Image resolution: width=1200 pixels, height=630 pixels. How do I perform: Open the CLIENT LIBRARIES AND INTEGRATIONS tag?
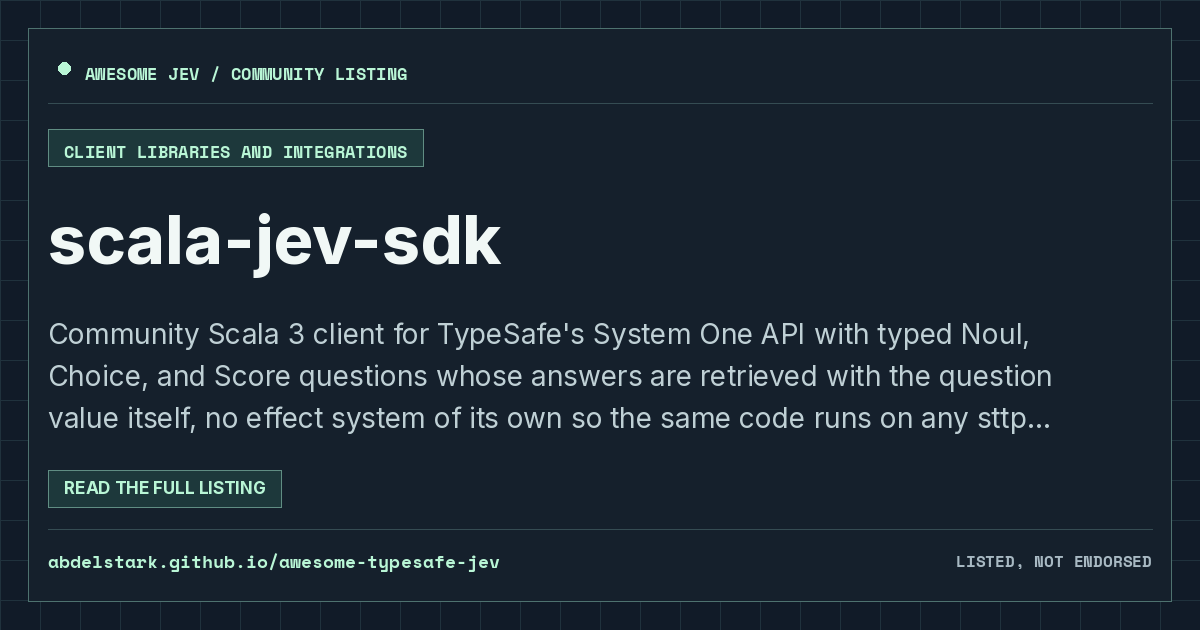tap(236, 148)
